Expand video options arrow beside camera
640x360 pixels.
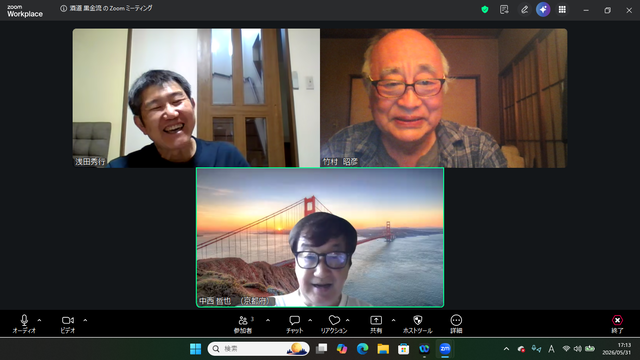85,320
